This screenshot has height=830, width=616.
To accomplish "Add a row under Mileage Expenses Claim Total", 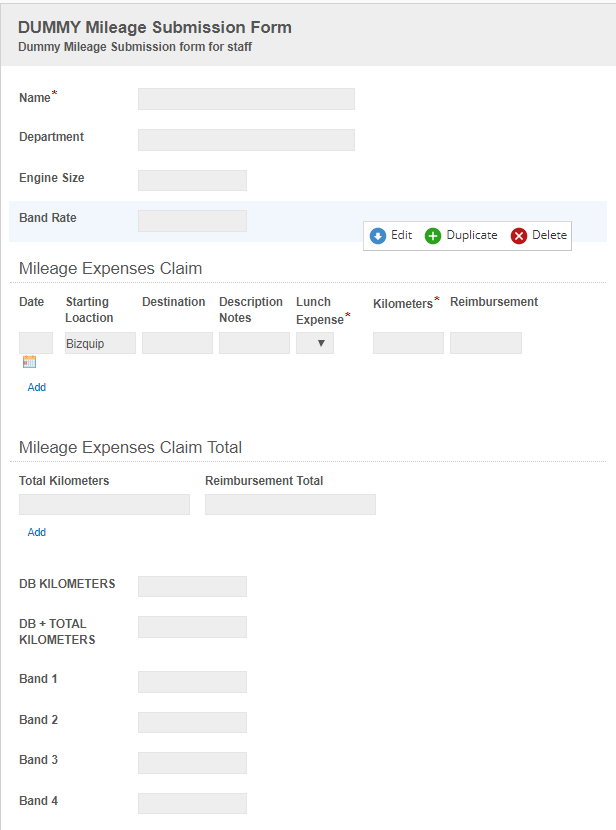I will tap(37, 532).
